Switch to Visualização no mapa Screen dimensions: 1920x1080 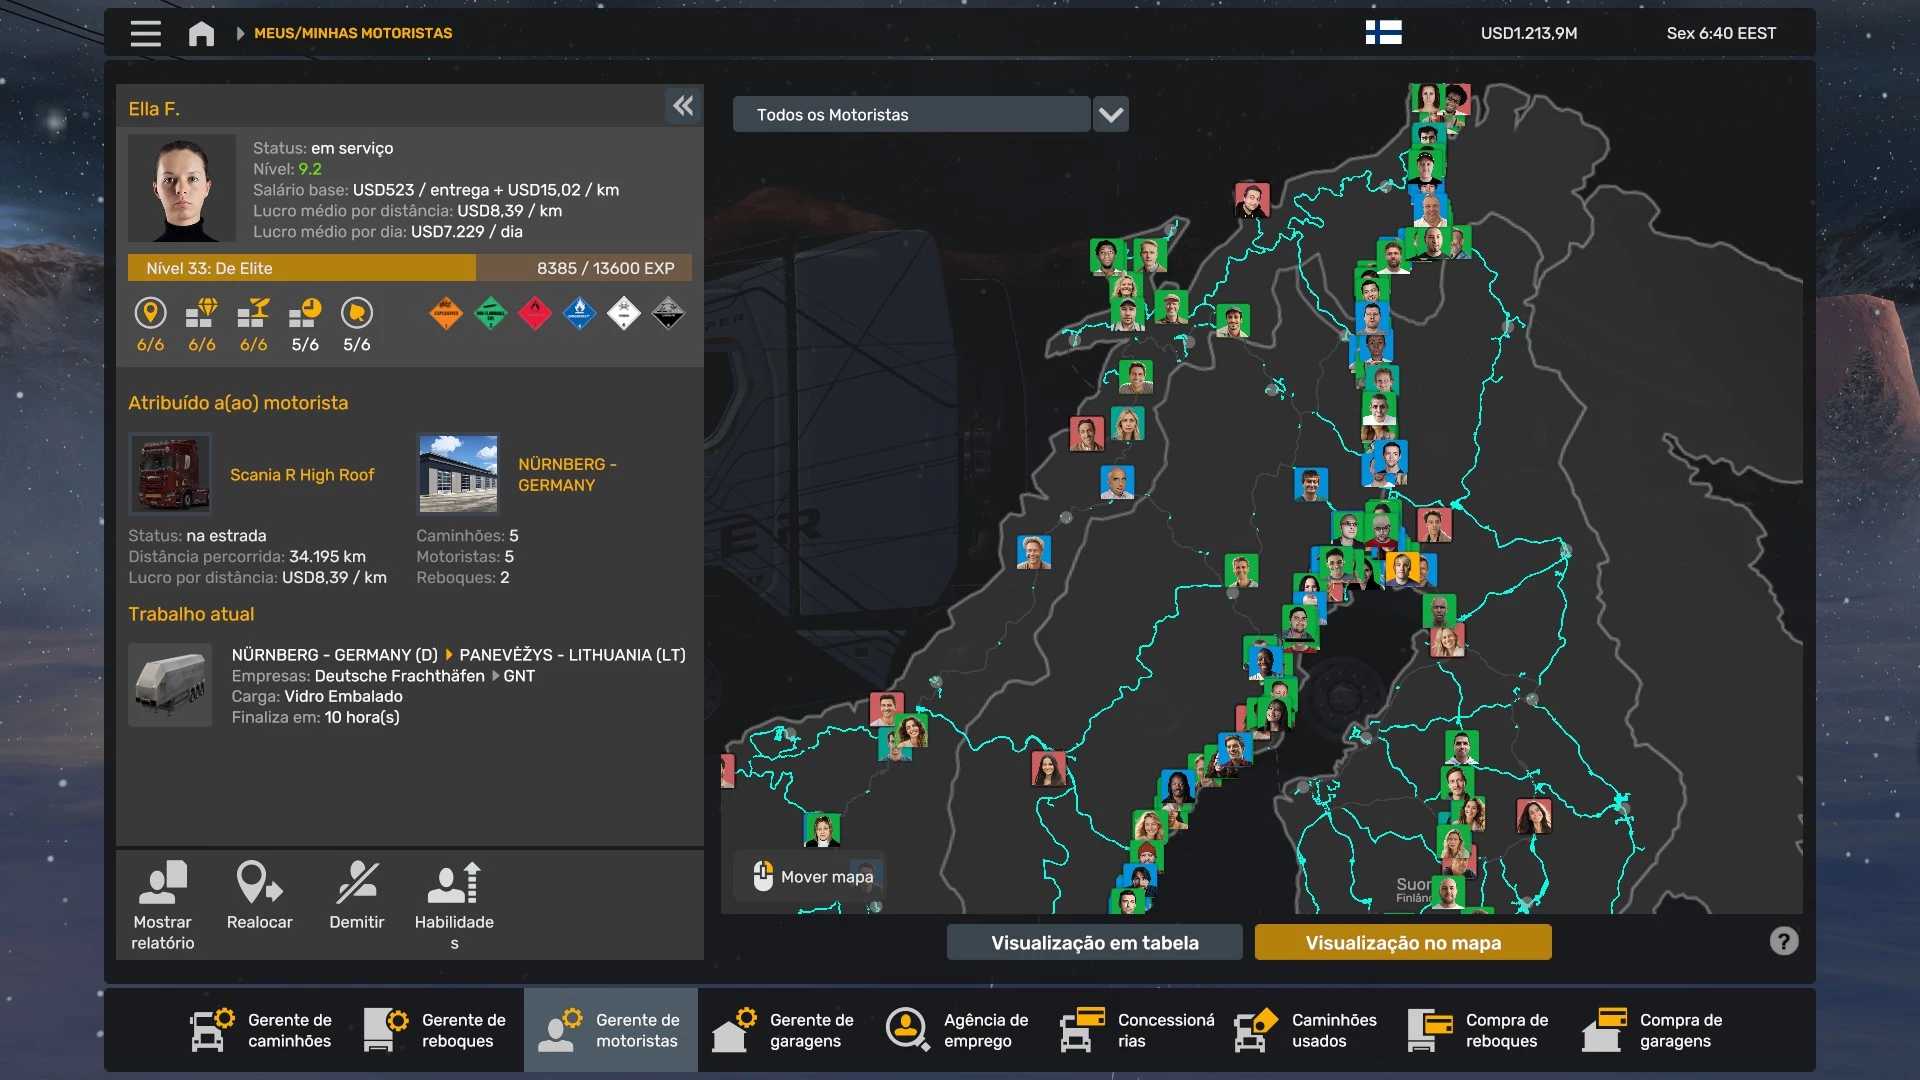(x=1402, y=942)
